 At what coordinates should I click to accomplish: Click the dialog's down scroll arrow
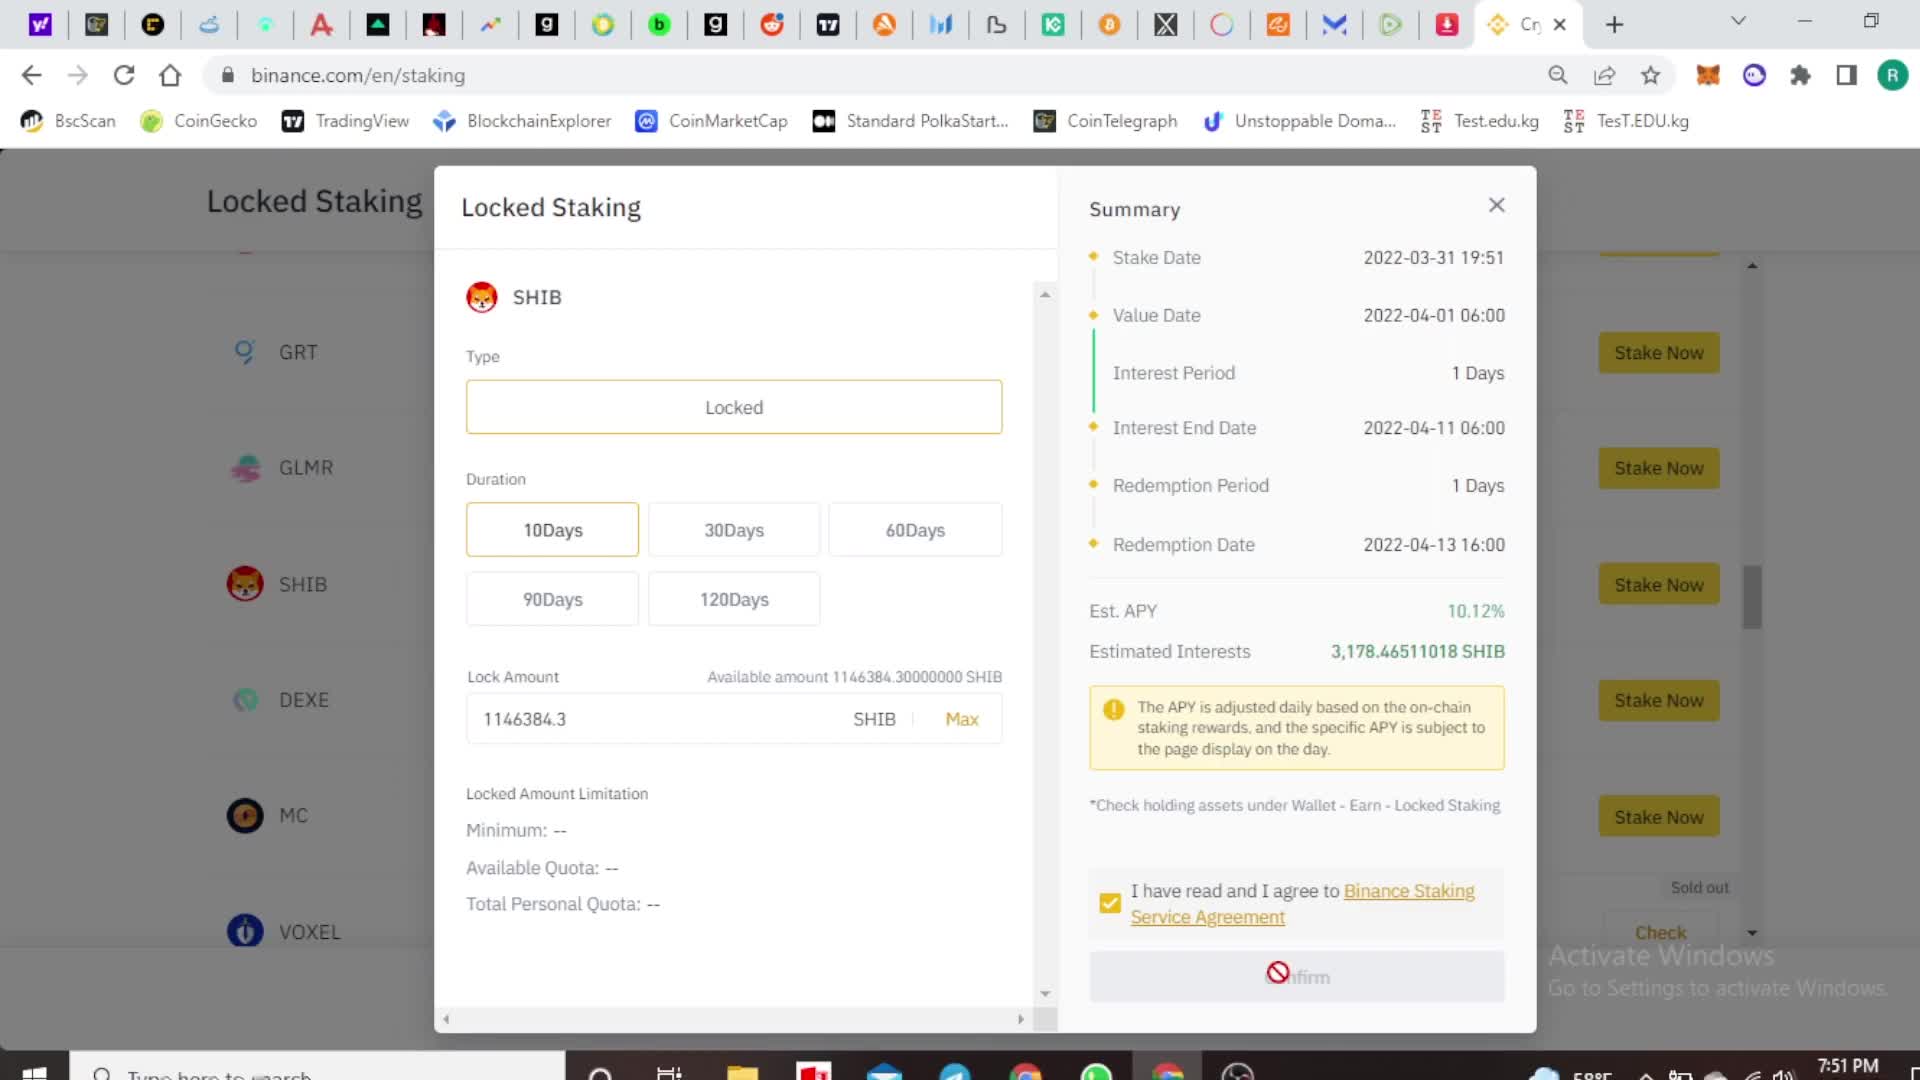point(1045,993)
